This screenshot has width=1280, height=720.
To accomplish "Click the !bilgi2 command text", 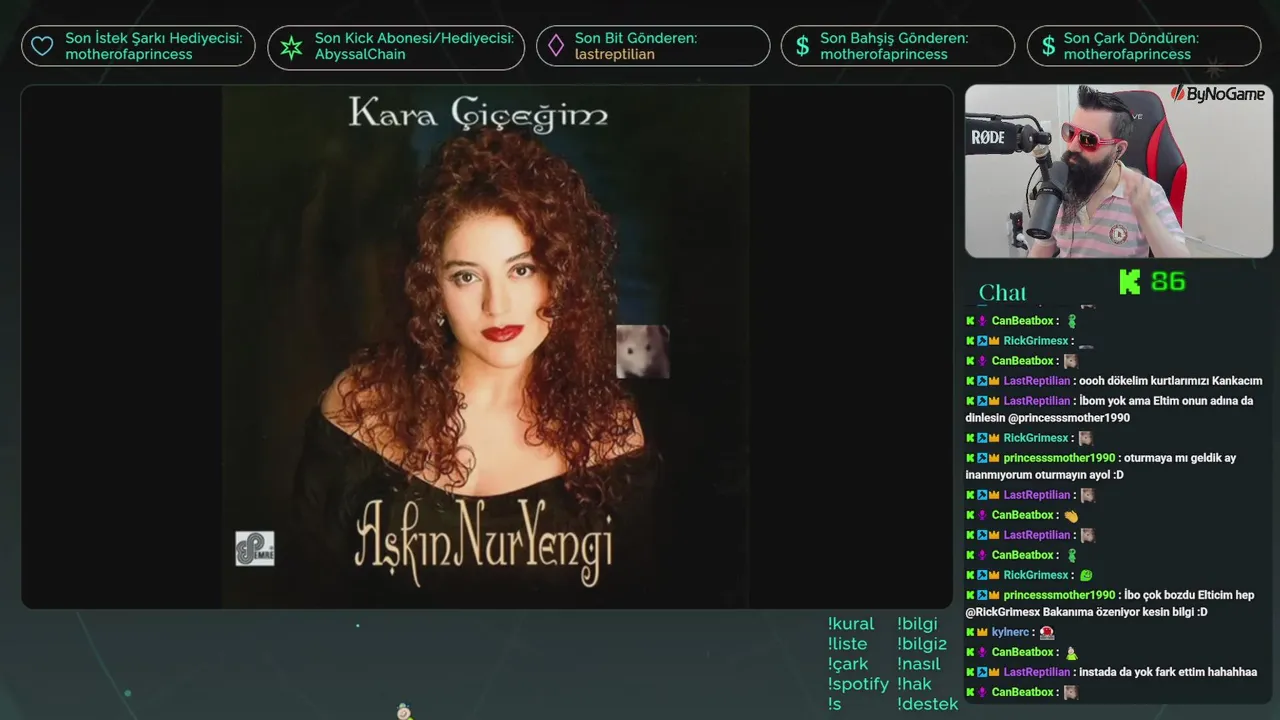I will point(922,644).
